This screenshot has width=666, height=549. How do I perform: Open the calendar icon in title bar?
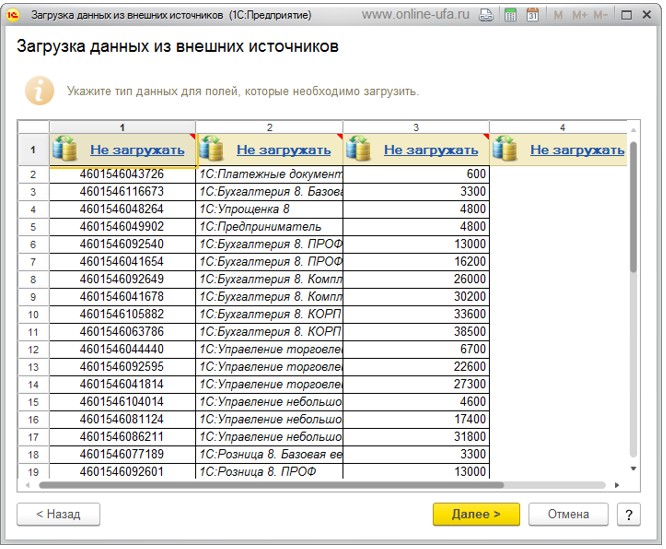pos(532,16)
